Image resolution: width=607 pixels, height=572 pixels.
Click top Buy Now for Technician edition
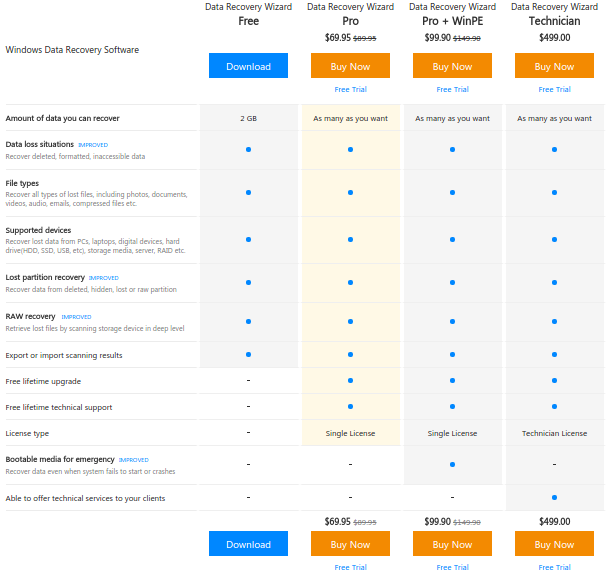[554, 65]
